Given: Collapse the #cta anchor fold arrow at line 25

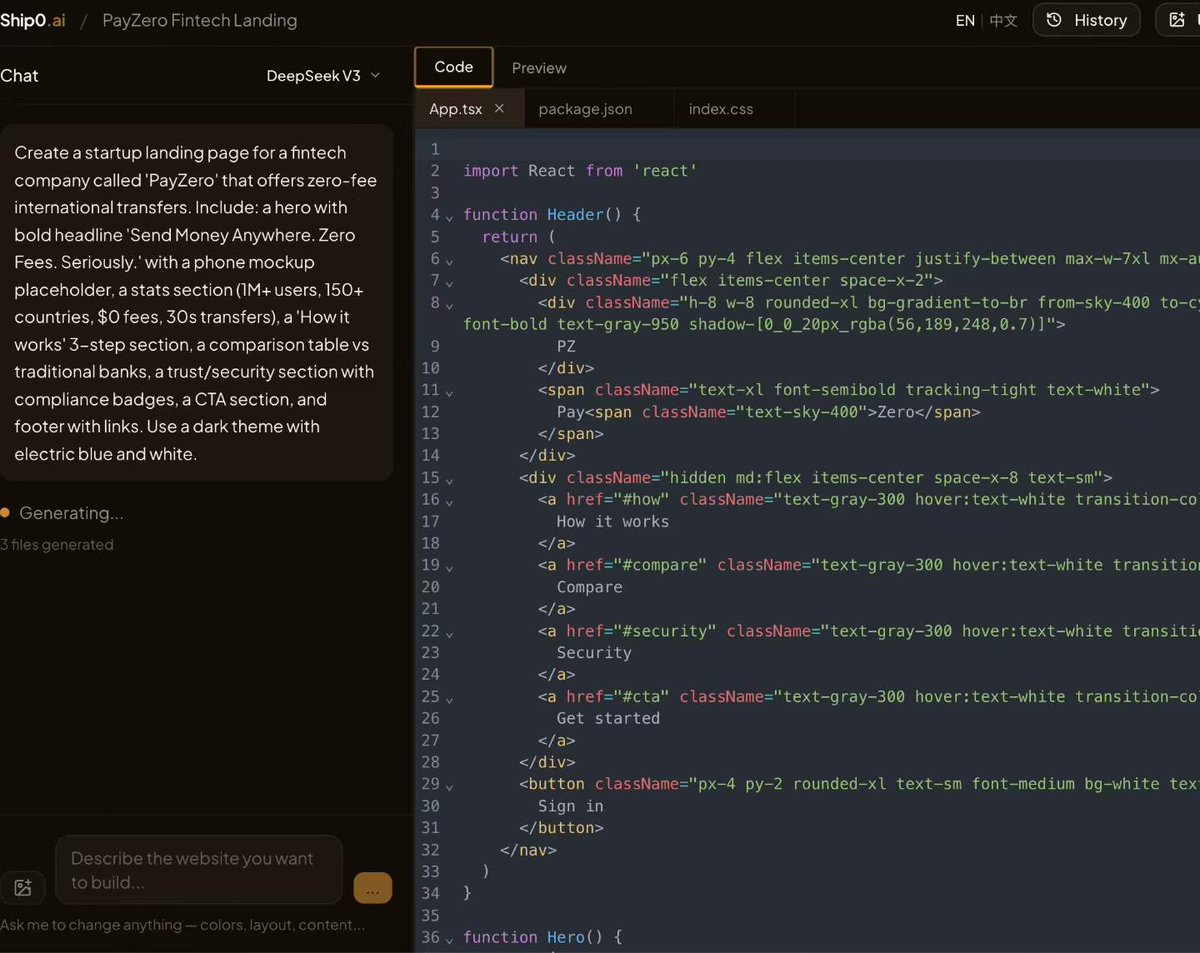Looking at the screenshot, I should pos(449,698).
